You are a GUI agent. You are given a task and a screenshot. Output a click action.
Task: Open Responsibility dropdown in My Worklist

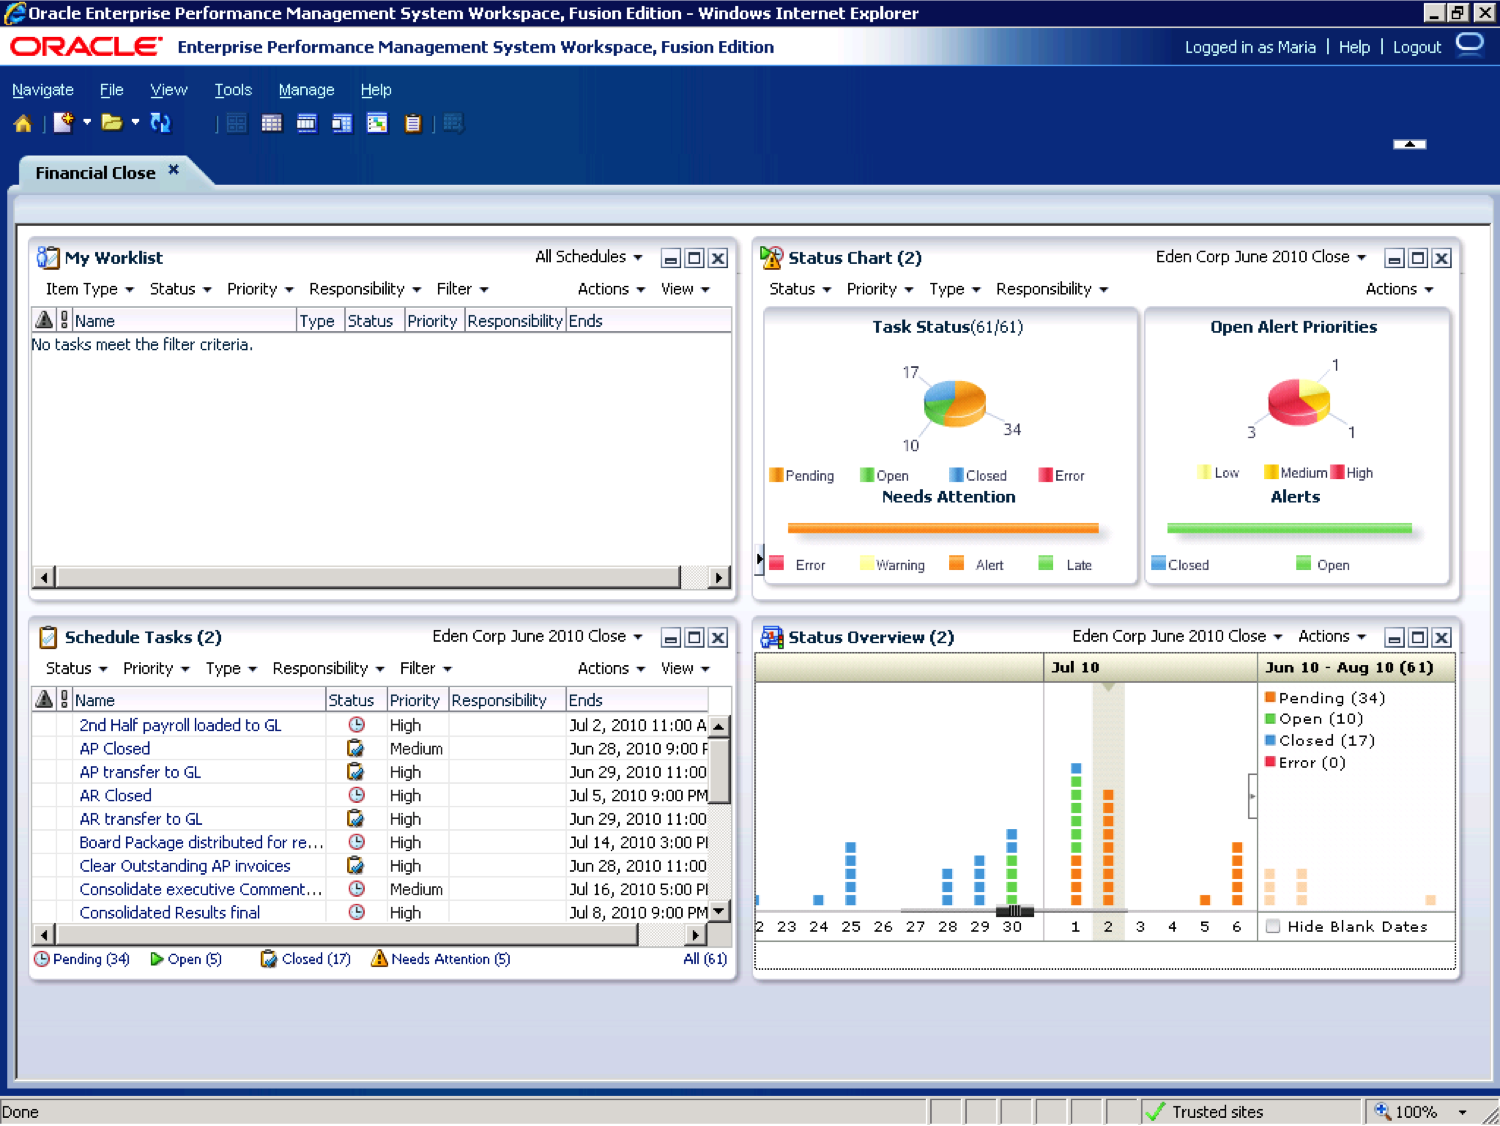point(365,289)
